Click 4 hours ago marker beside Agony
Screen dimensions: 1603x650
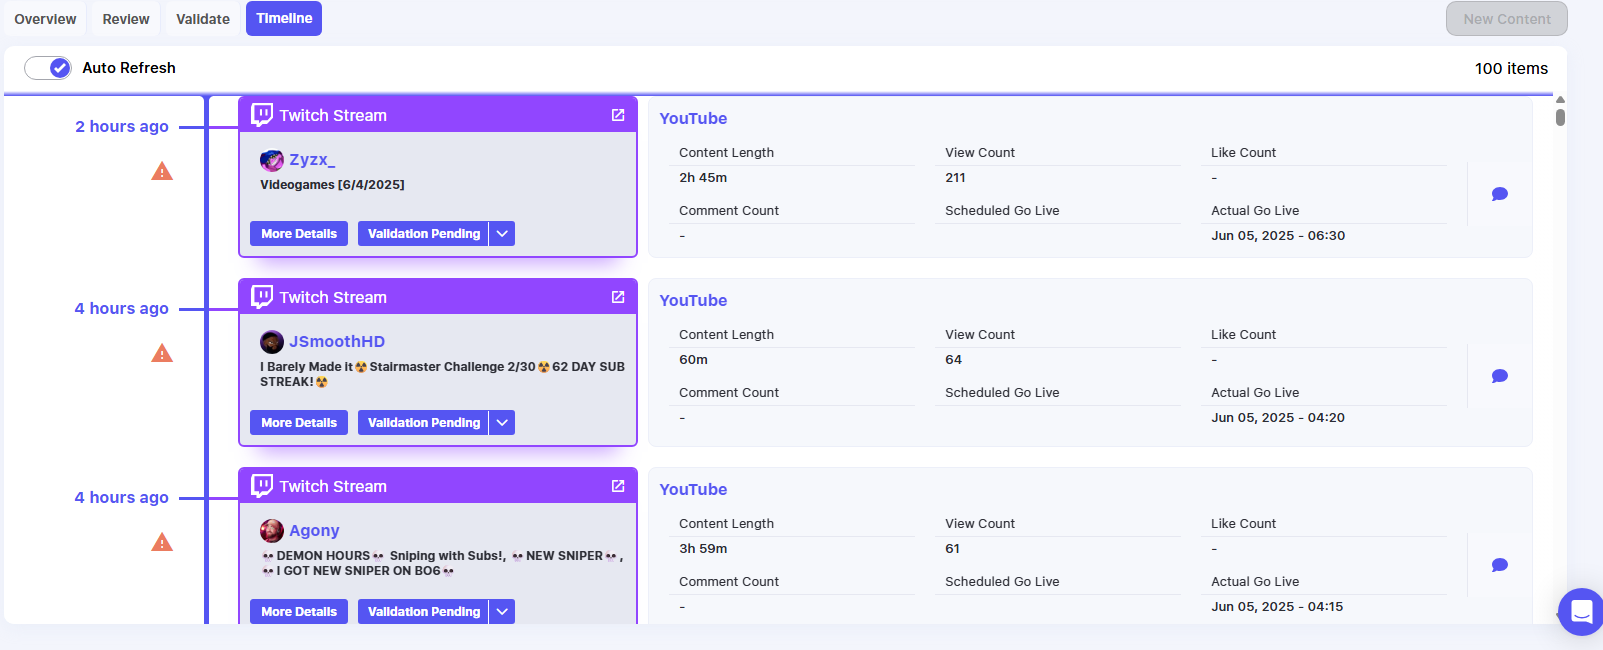tap(122, 498)
